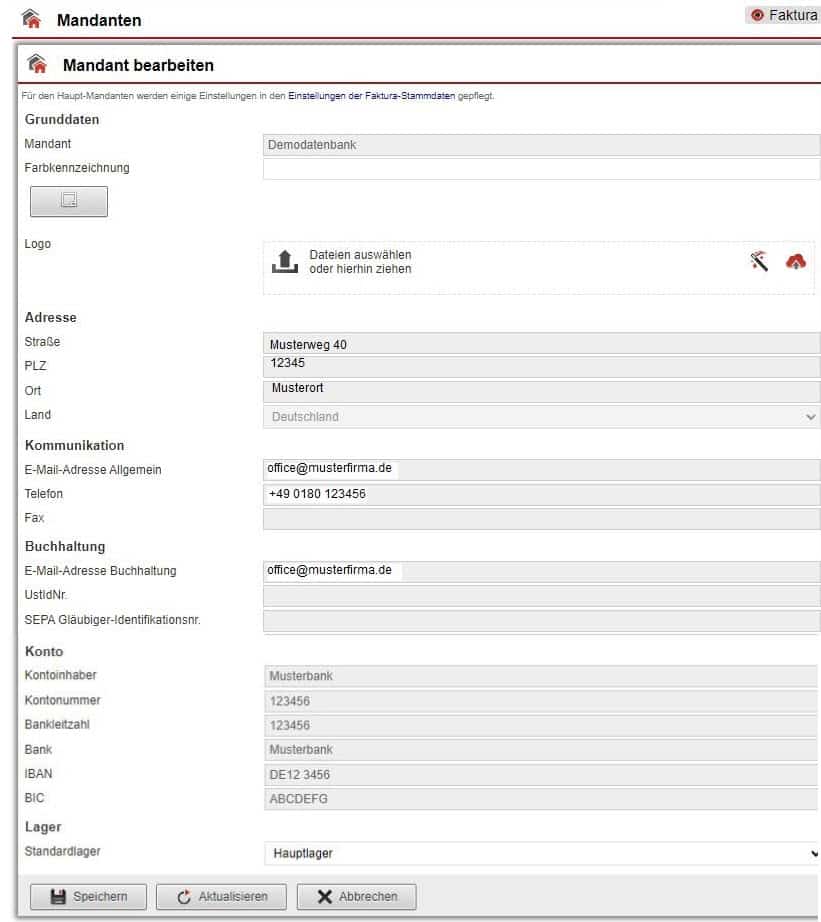This screenshot has width=821, height=922.
Task: Click the magic wand icon in Logo area
Action: coord(760,261)
